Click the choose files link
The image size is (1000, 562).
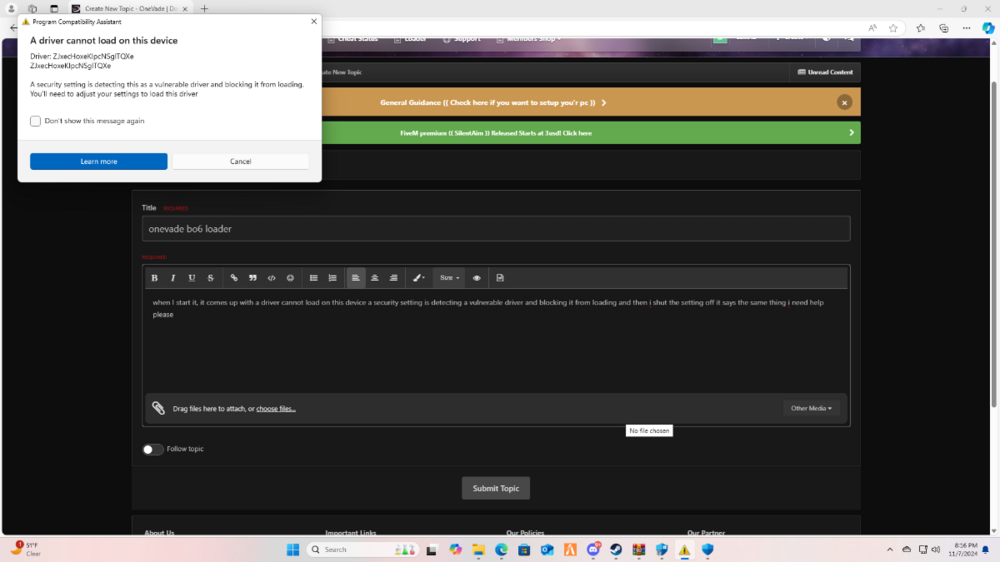(x=276, y=409)
